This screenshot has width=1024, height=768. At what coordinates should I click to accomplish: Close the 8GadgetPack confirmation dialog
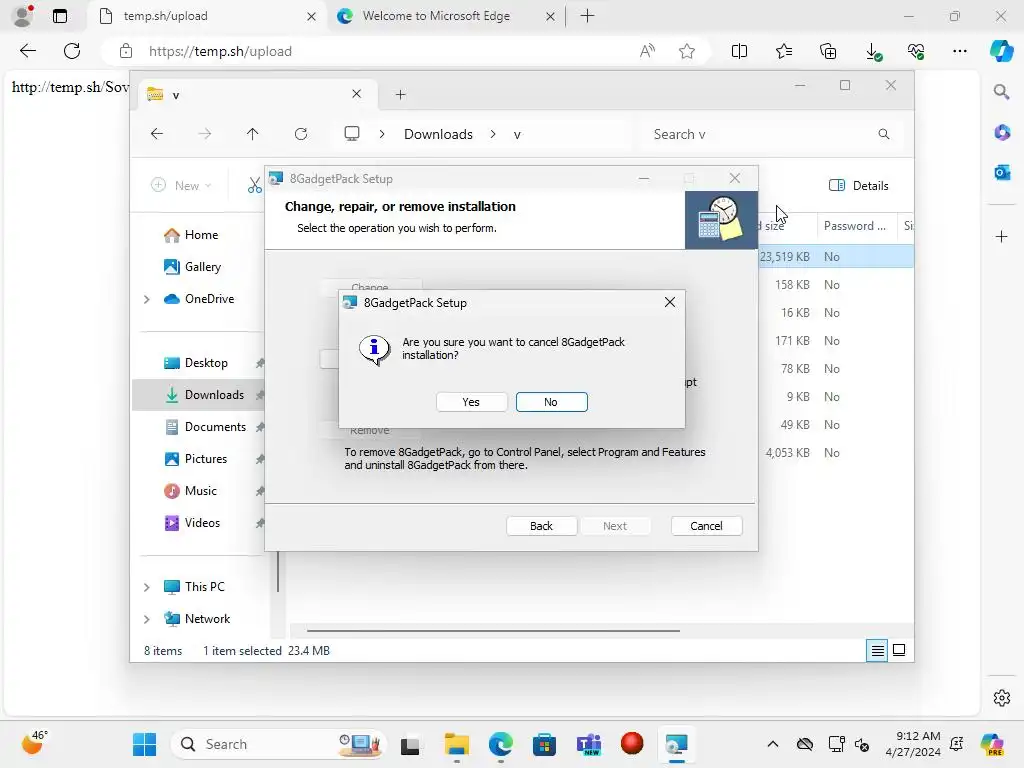[669, 302]
